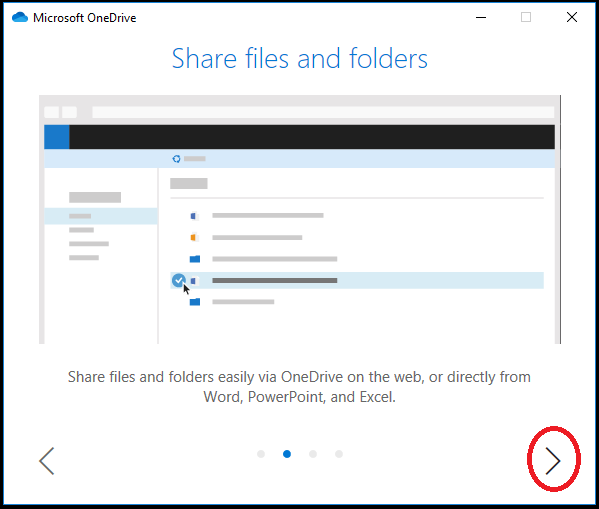The height and width of the screenshot is (509, 599).
Task: Click the orange document icon in illustration
Action: pos(194,237)
